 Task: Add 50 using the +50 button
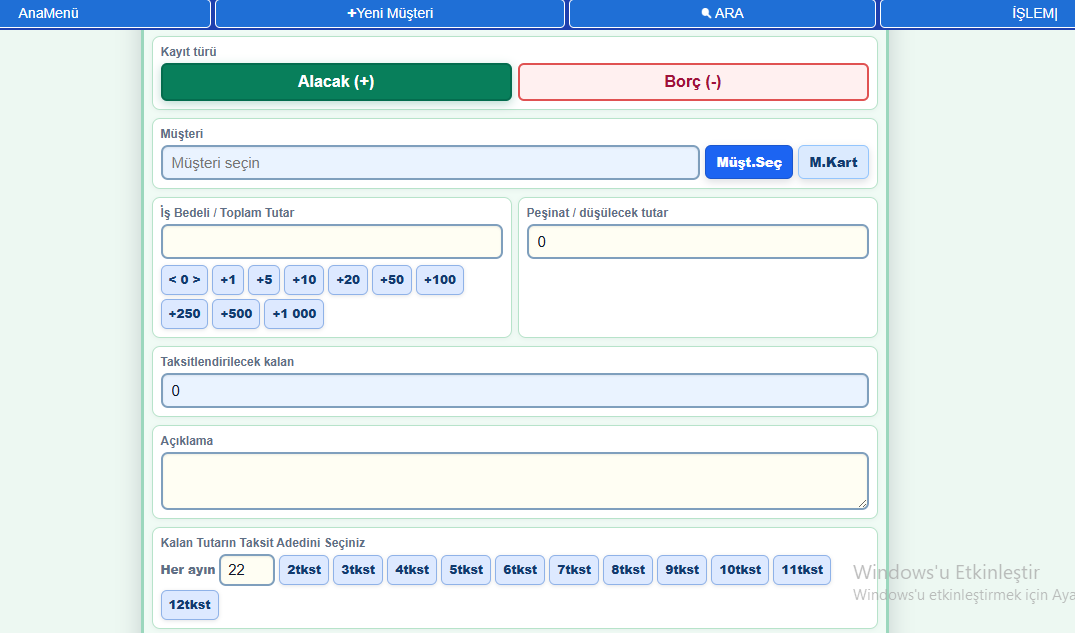pos(391,280)
